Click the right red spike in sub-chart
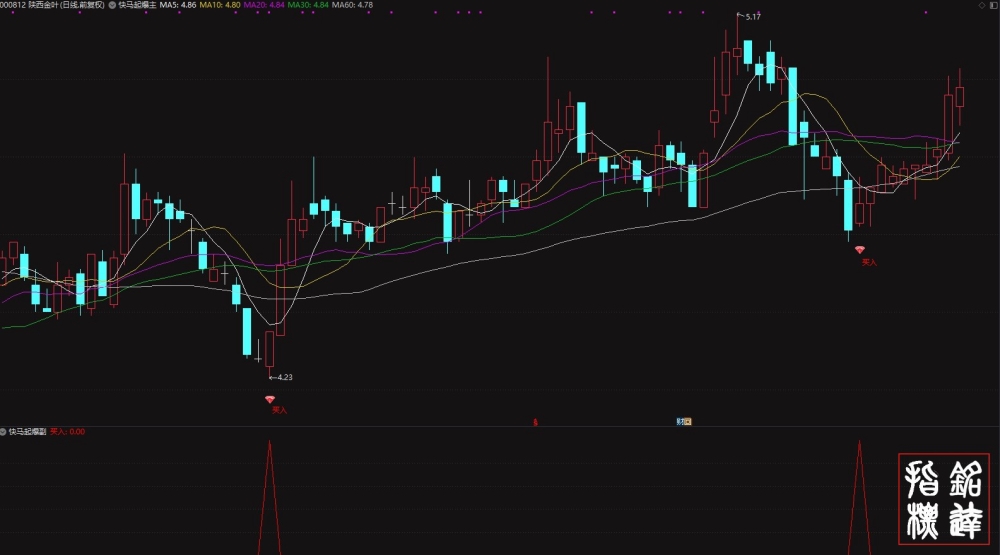This screenshot has width=1000, height=555. [x=859, y=497]
